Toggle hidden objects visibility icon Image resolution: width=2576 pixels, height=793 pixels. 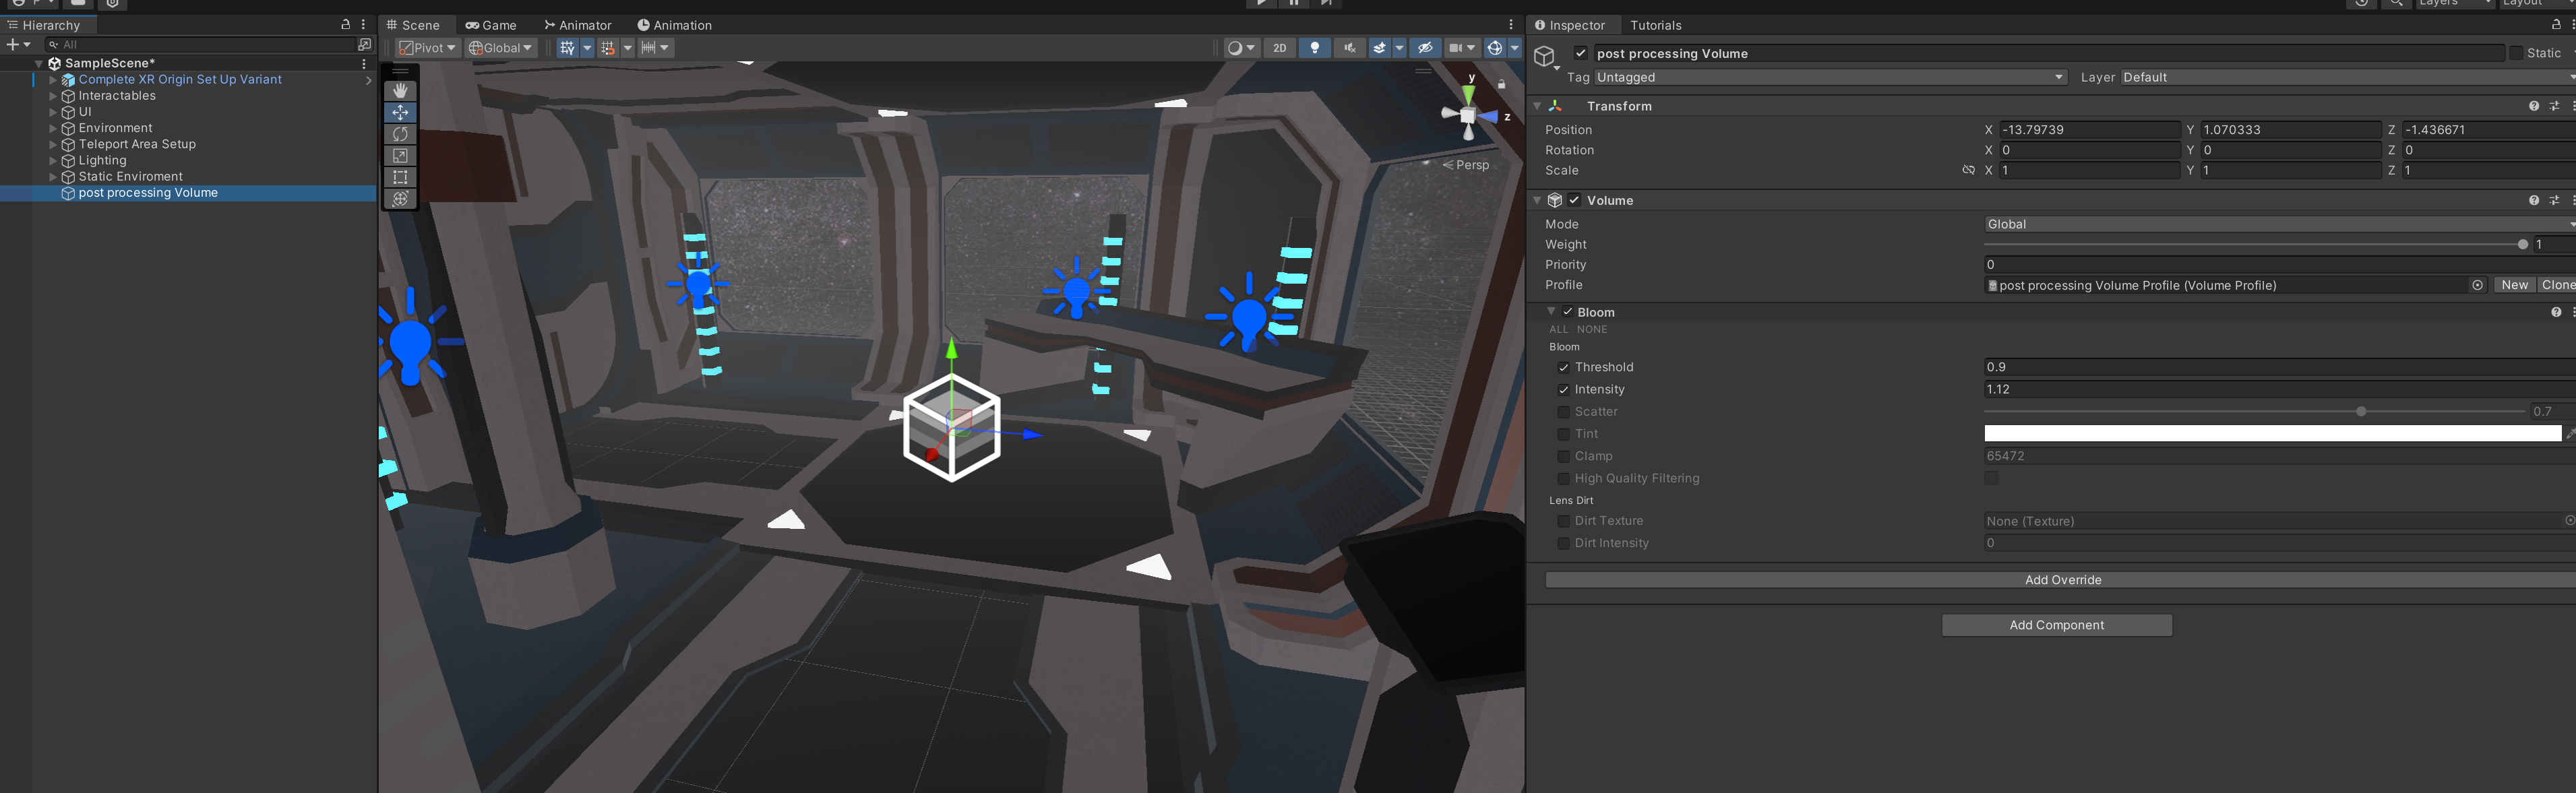coord(1425,48)
